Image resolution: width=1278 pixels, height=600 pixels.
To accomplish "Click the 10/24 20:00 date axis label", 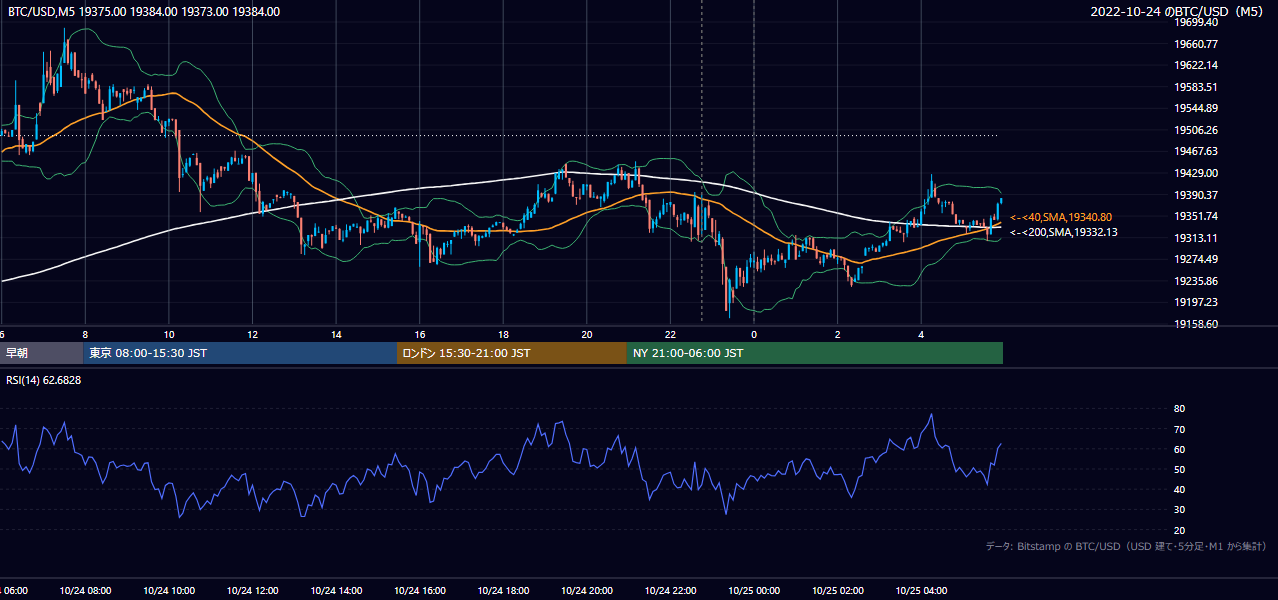I will click(587, 591).
